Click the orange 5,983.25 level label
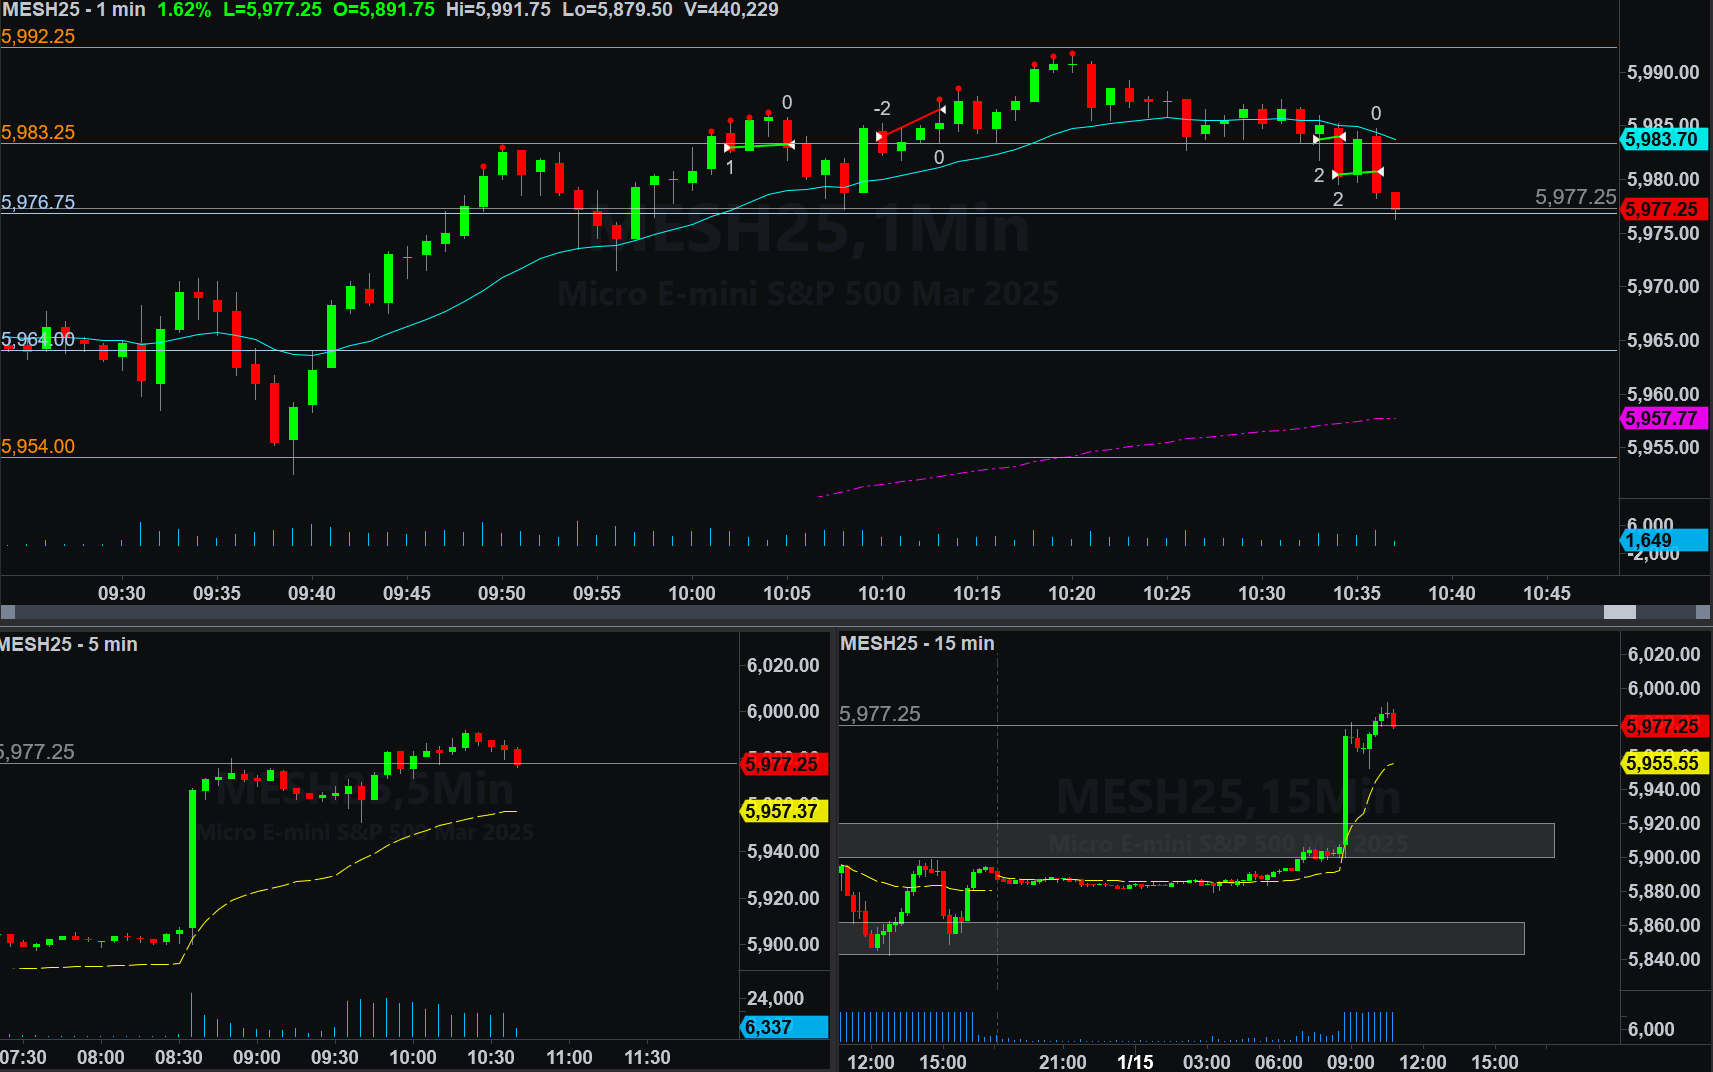The image size is (1713, 1072). [38, 133]
